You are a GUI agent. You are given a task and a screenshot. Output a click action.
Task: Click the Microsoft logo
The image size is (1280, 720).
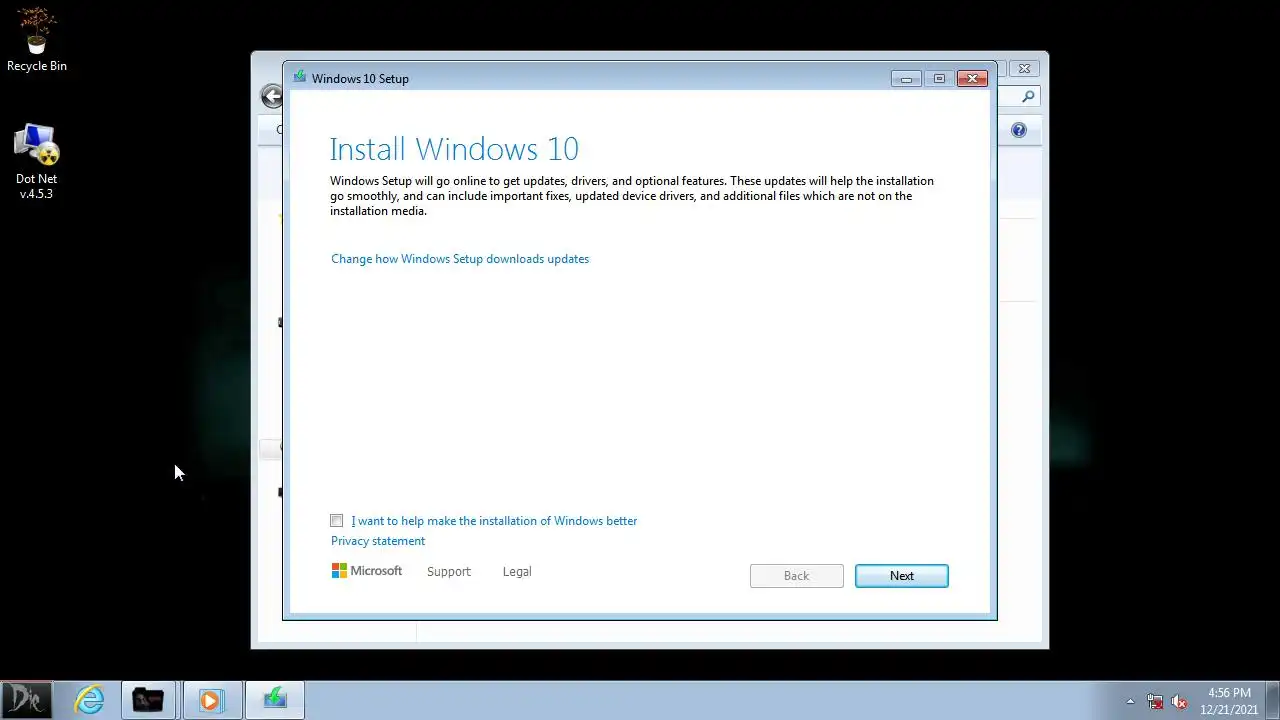click(367, 571)
